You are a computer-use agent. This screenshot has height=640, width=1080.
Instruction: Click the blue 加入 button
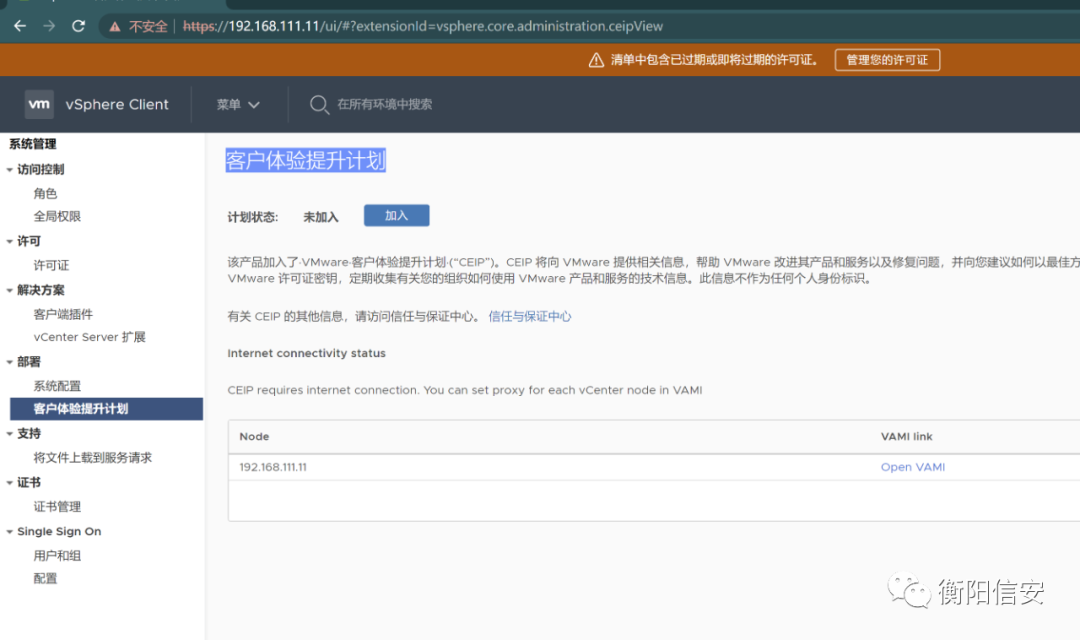(x=397, y=216)
